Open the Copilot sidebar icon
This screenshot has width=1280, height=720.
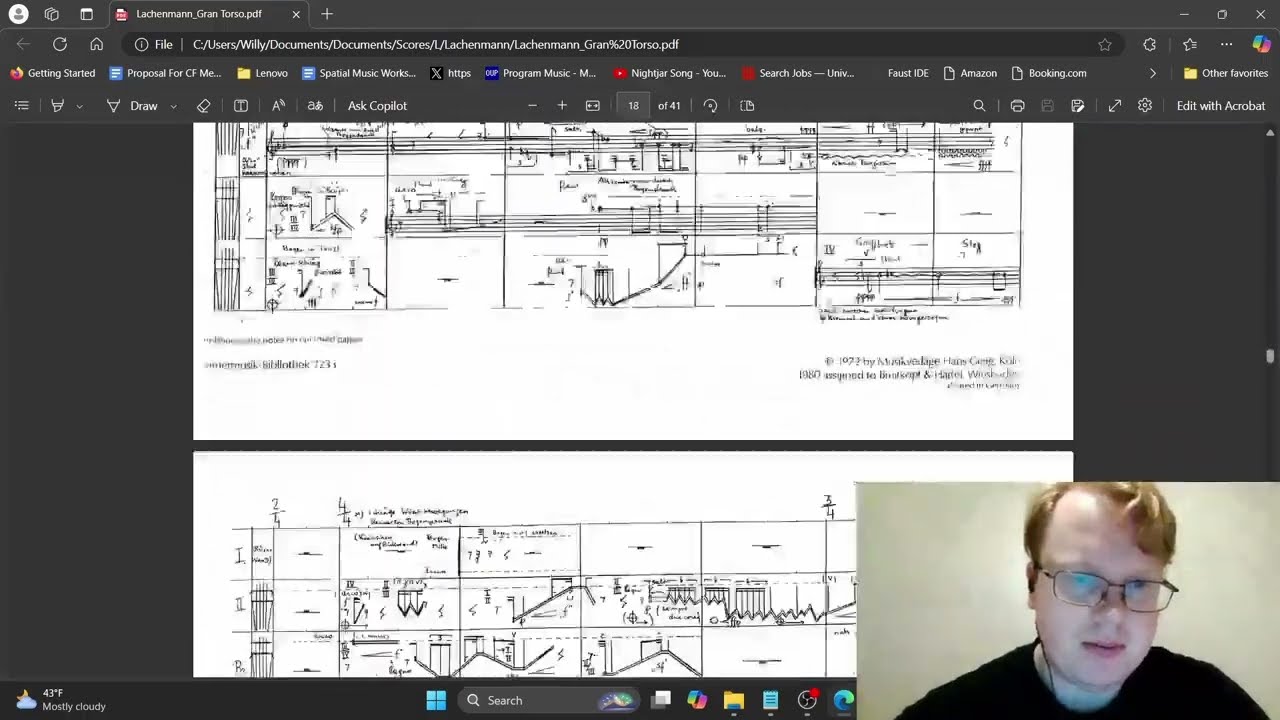(x=1261, y=44)
